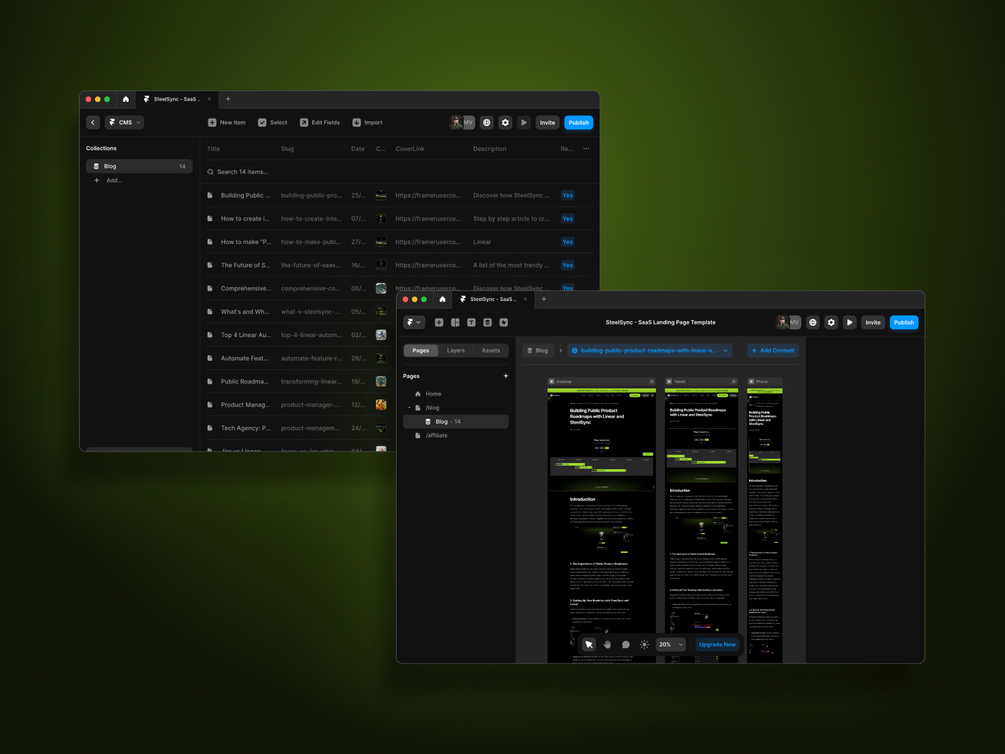Click Publish in the CMS window

(578, 122)
